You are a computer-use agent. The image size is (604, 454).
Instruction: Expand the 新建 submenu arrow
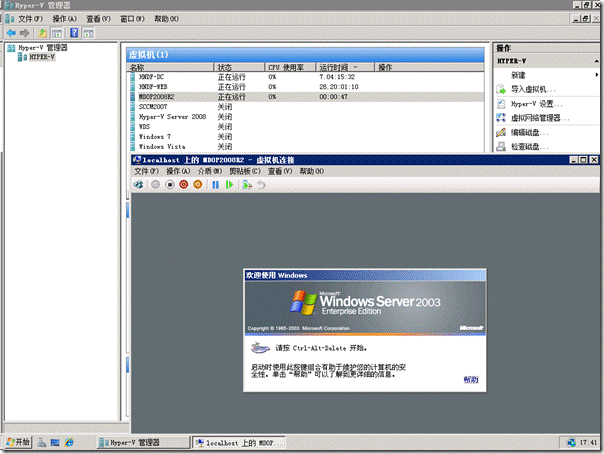pyautogui.click(x=597, y=75)
